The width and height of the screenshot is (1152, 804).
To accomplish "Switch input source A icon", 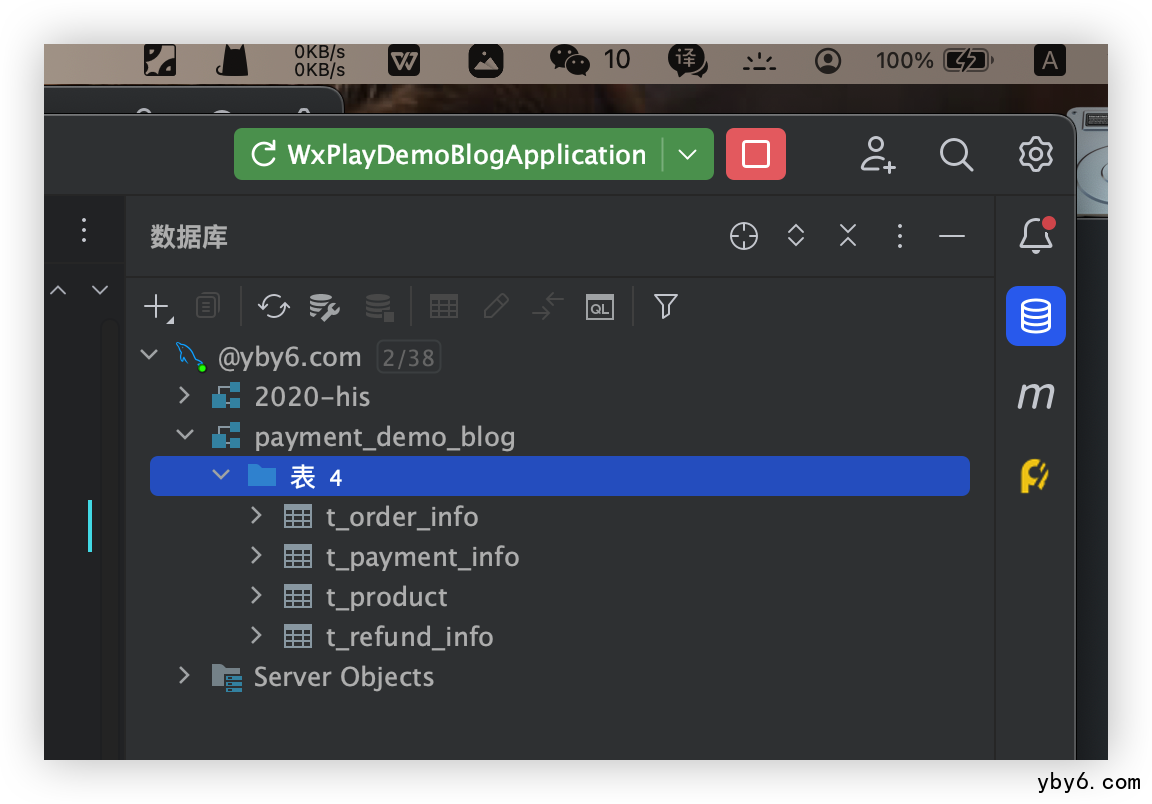I will pos(1049,60).
